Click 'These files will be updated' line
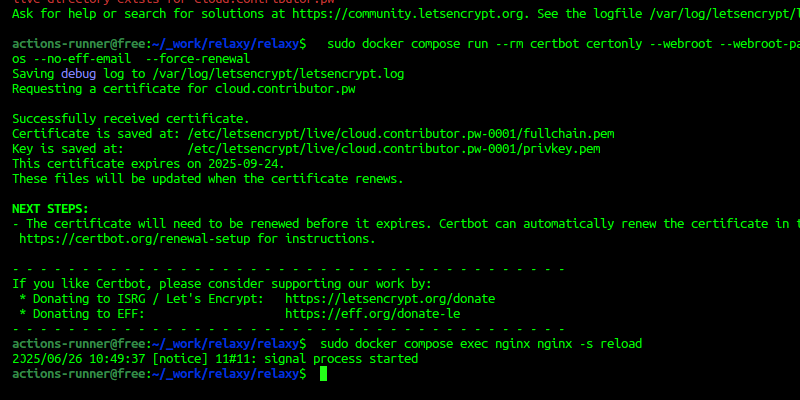The height and width of the screenshot is (400, 800). (x=208, y=179)
